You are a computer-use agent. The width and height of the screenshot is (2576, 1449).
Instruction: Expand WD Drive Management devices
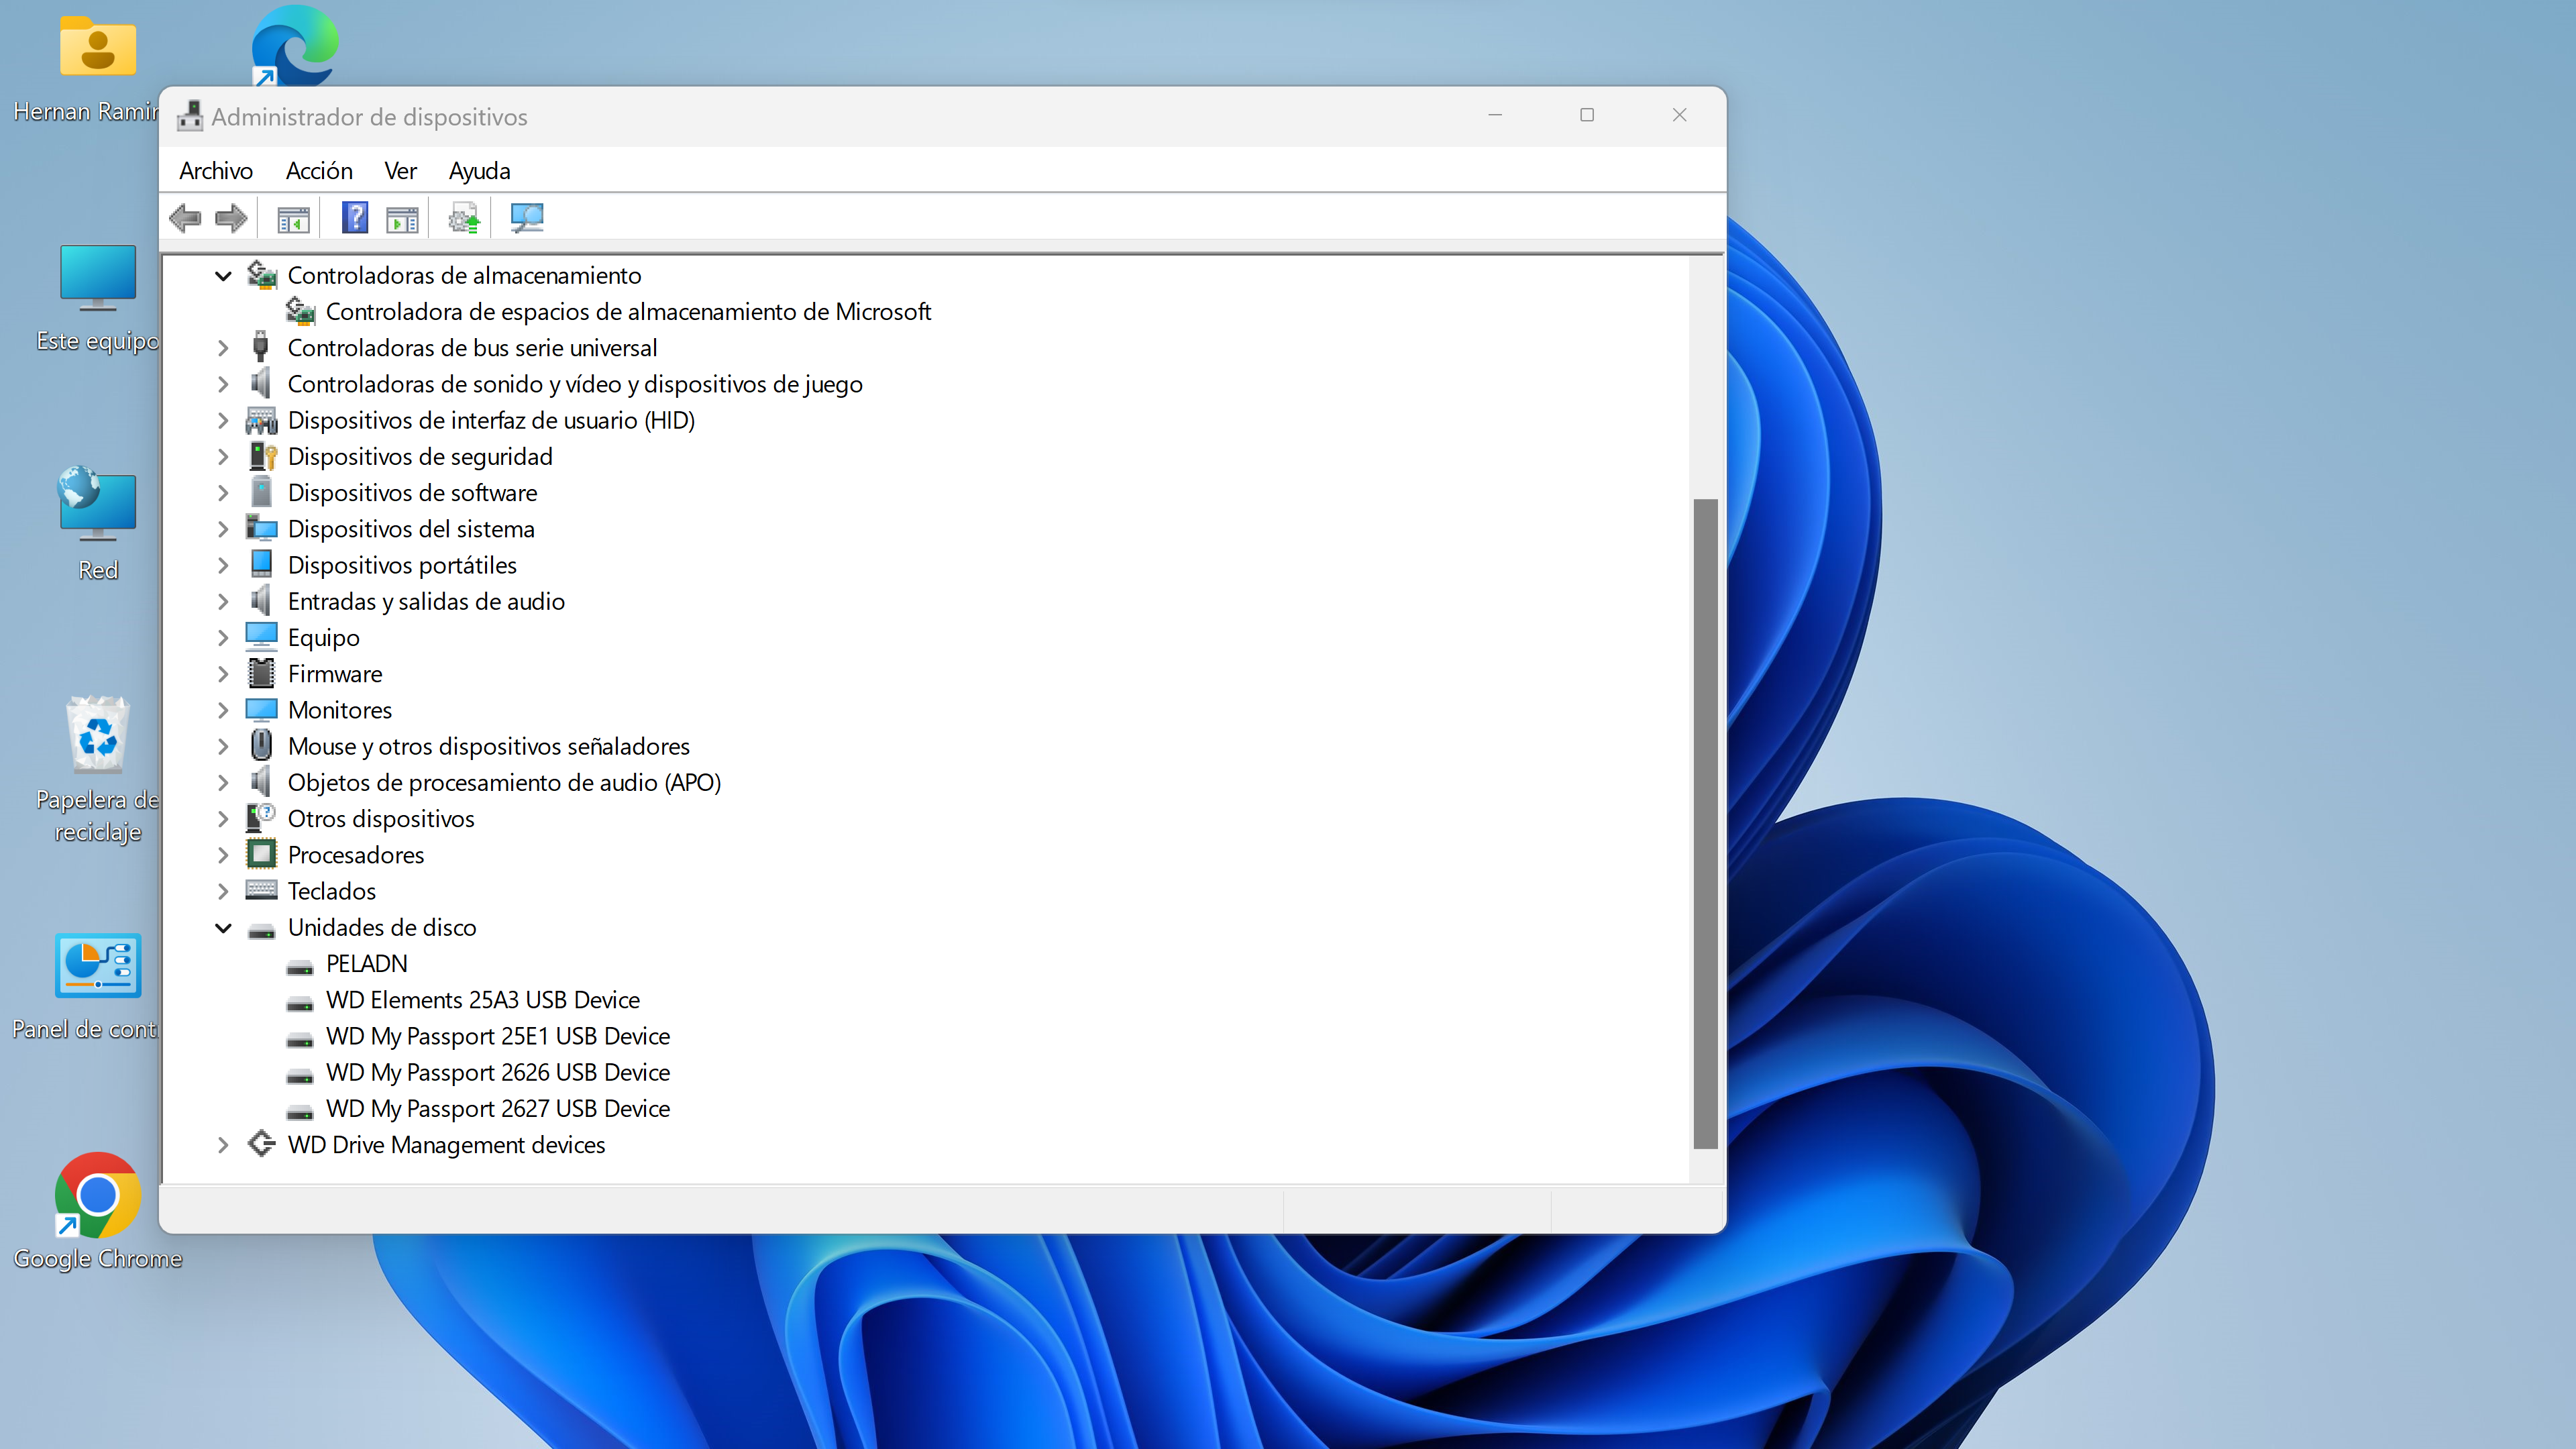pyautogui.click(x=224, y=1144)
